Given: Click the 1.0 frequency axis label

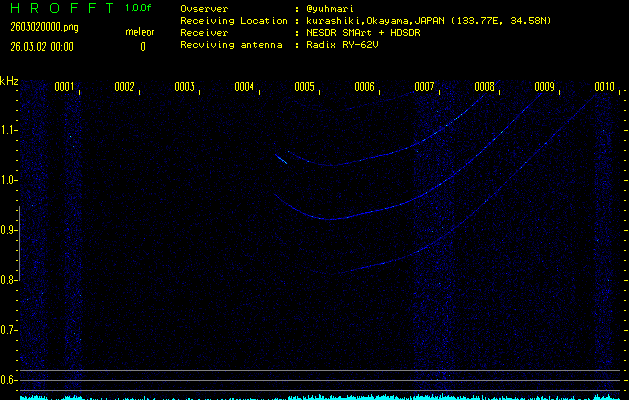Looking at the screenshot, I should click(9, 180).
